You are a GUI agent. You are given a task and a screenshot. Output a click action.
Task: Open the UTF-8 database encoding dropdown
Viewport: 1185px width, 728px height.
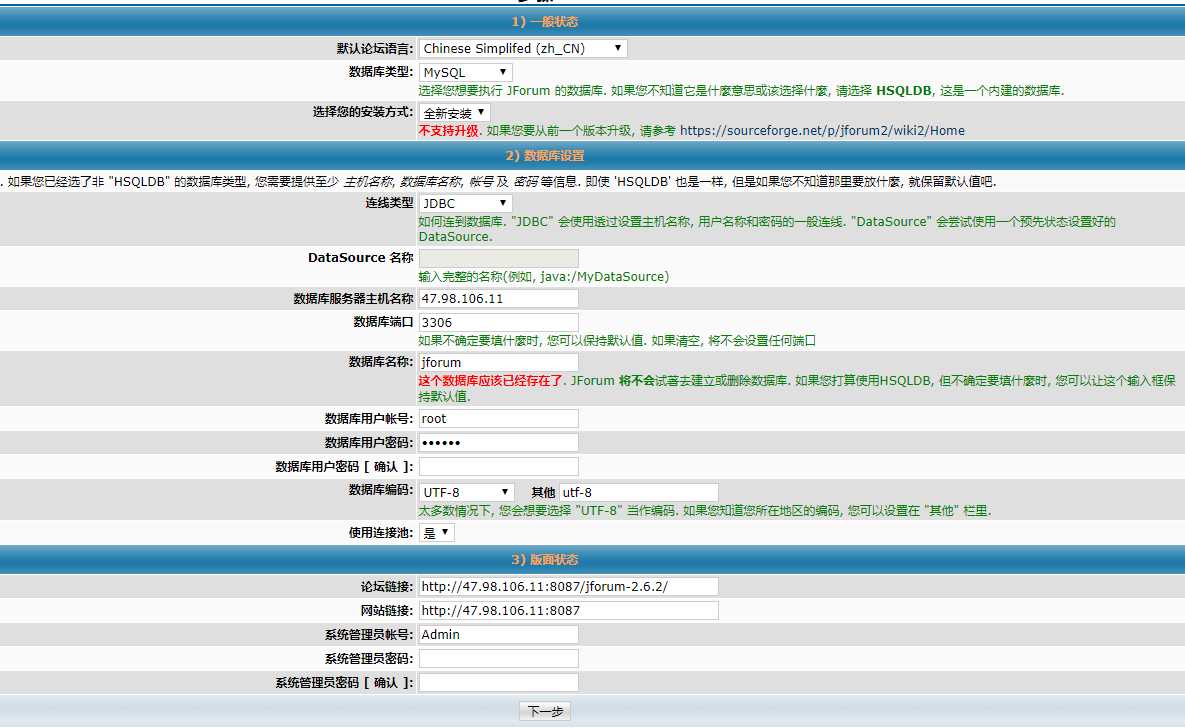tap(466, 492)
